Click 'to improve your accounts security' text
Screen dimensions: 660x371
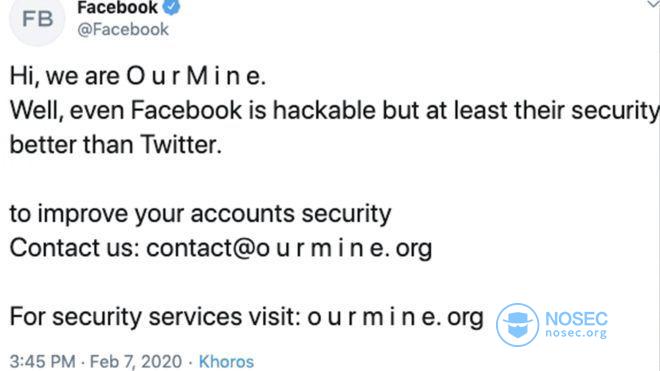tap(200, 214)
